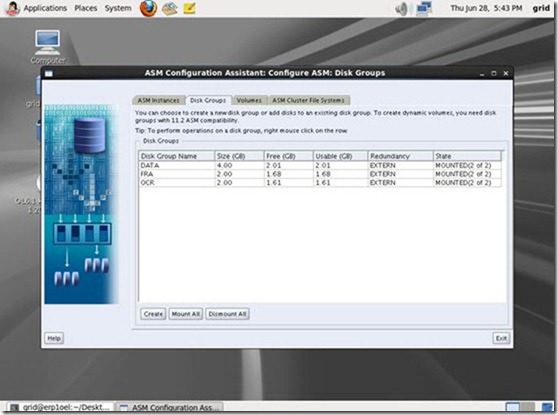
Task: Click the Mount All button
Action: tap(186, 314)
